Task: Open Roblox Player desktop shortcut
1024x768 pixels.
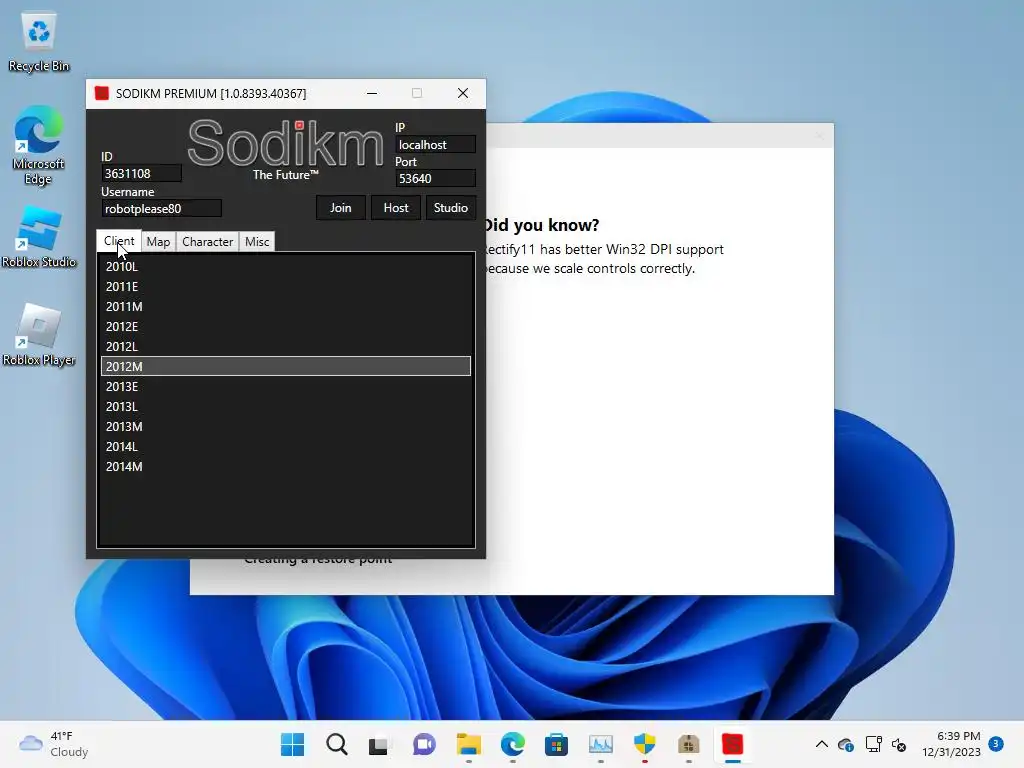Action: 39,334
